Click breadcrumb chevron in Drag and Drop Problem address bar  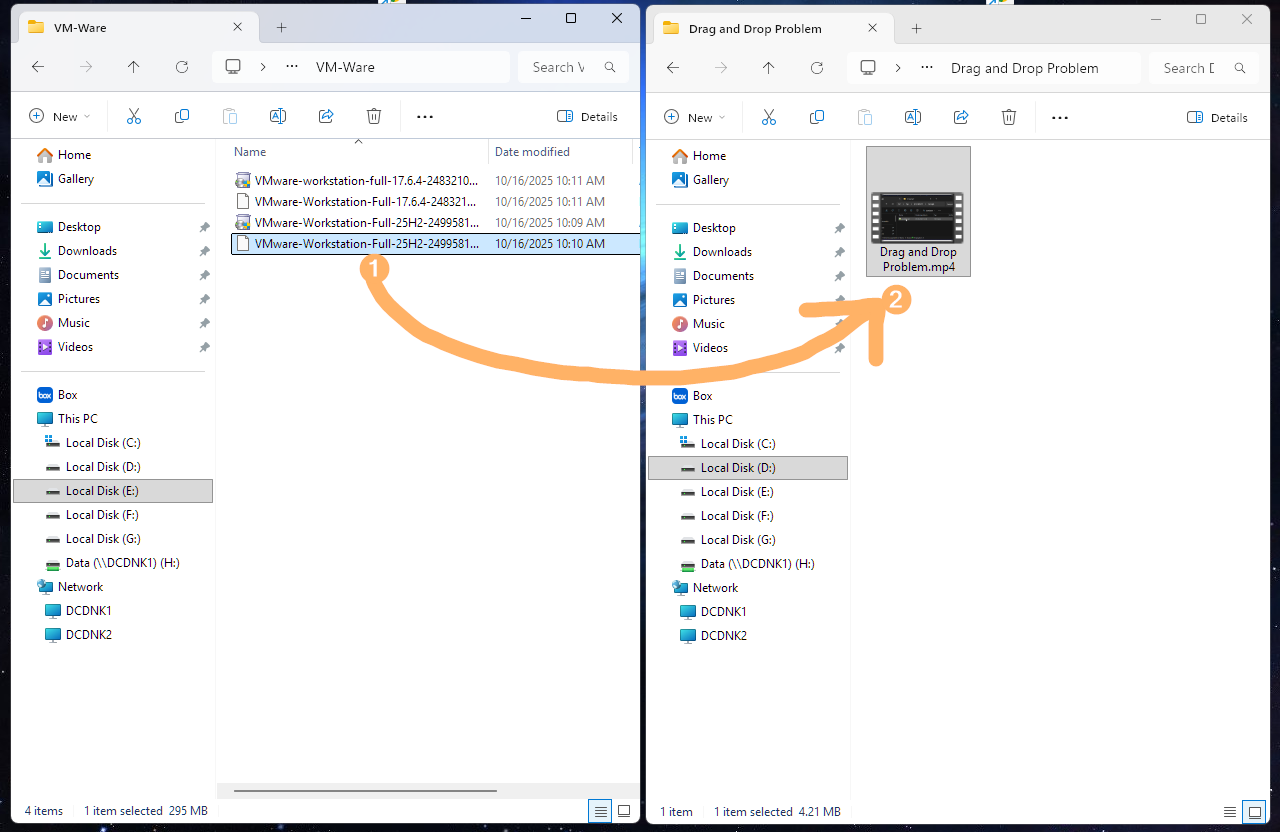coord(899,68)
